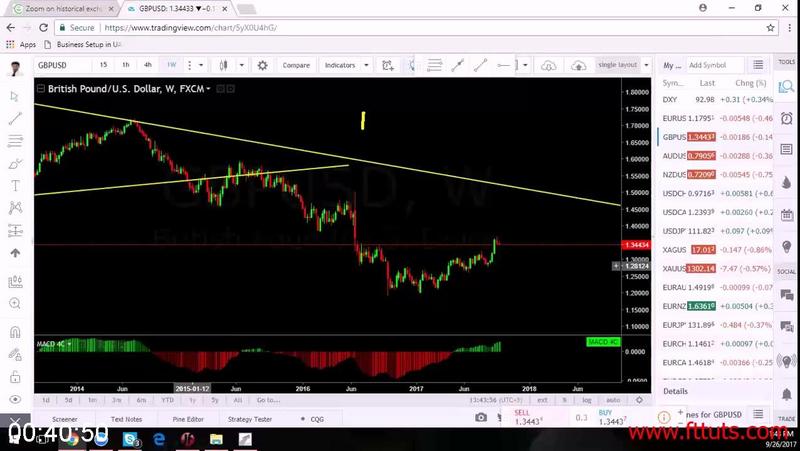This screenshot has width=800, height=451.
Task: Open the patterns tool group
Action: tap(15, 208)
